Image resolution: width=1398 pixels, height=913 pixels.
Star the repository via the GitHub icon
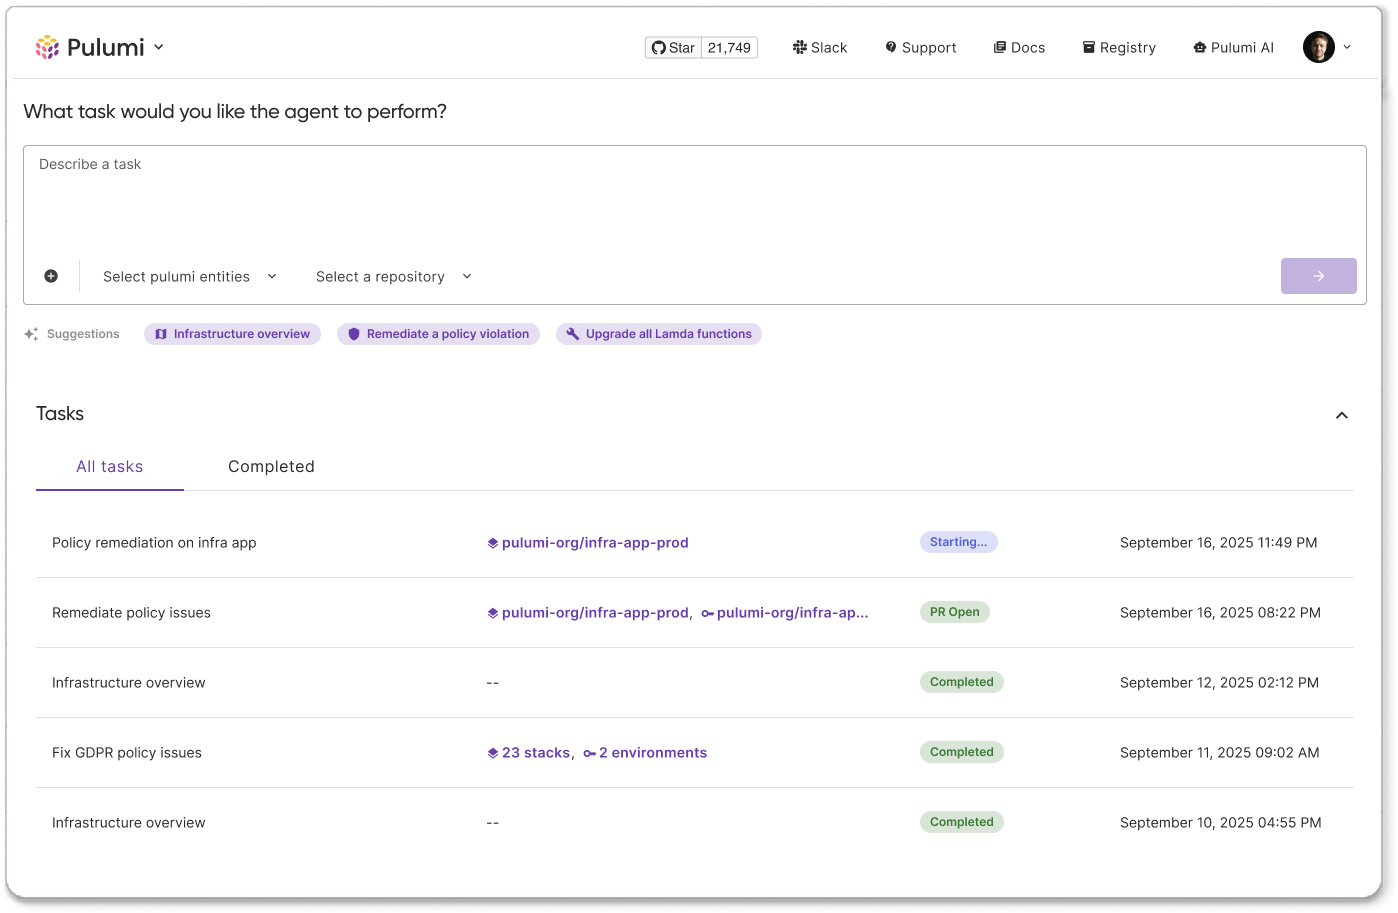658,46
